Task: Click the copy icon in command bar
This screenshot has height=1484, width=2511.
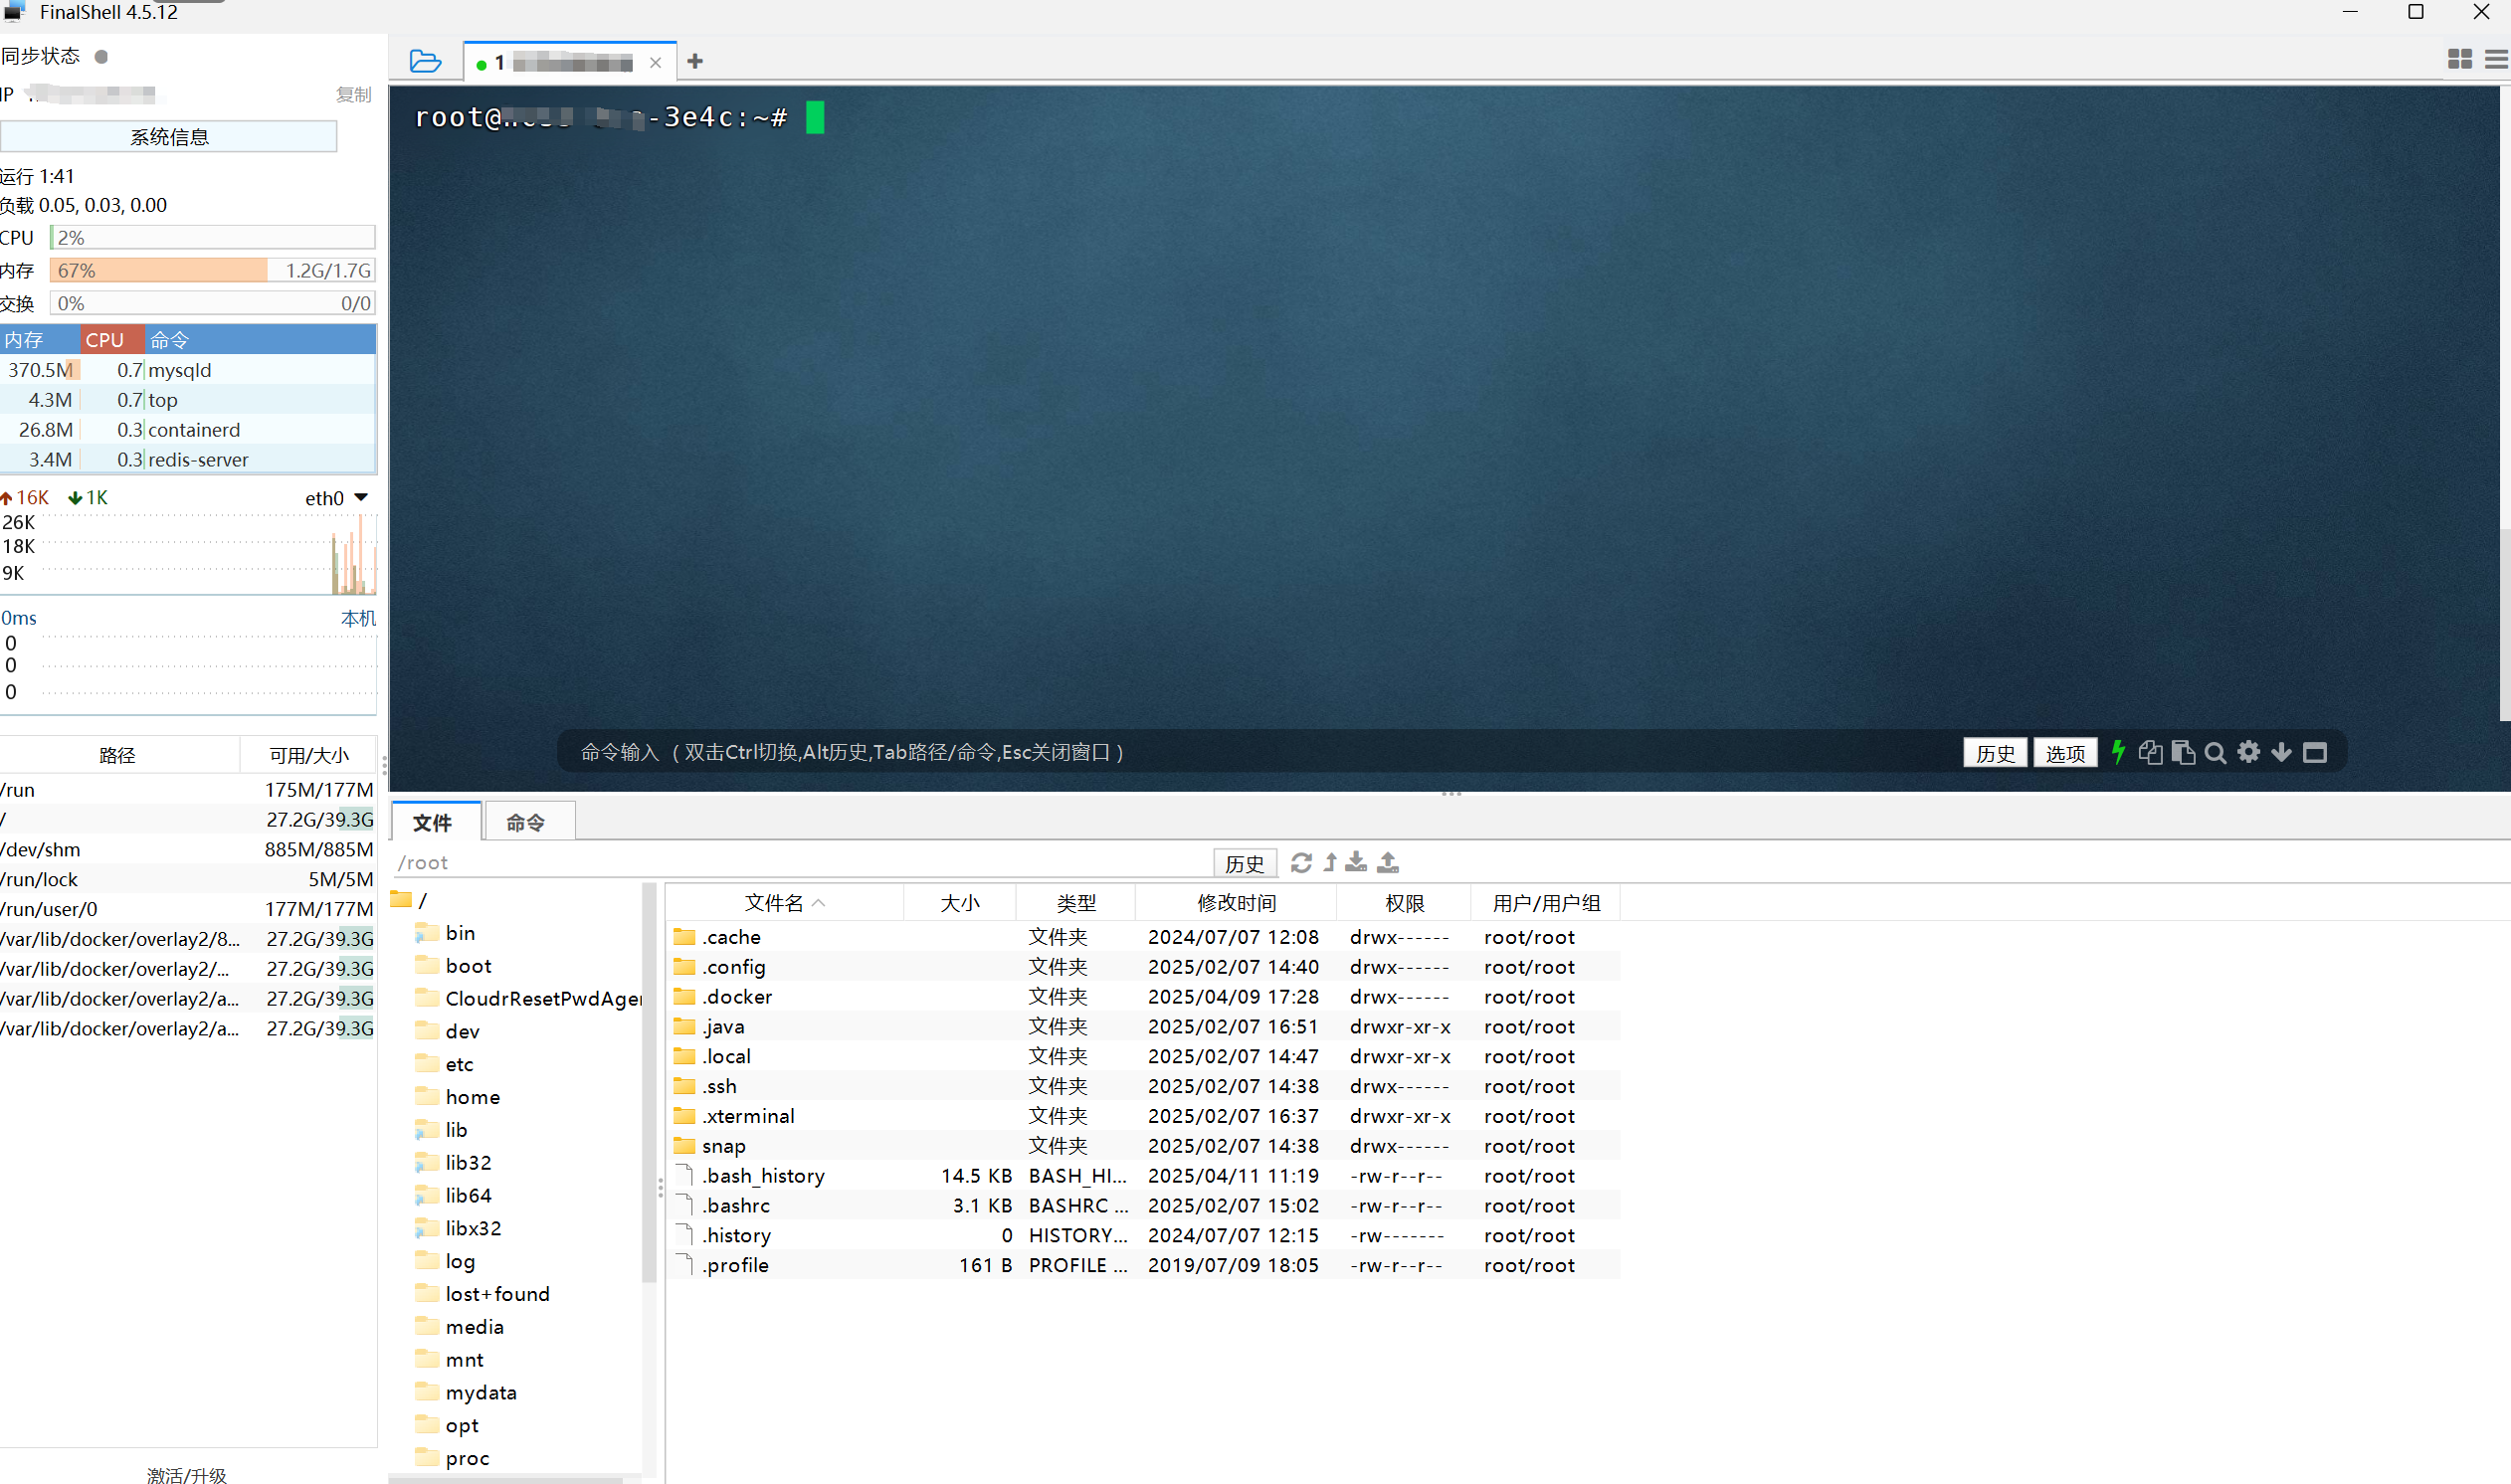Action: 2149,752
